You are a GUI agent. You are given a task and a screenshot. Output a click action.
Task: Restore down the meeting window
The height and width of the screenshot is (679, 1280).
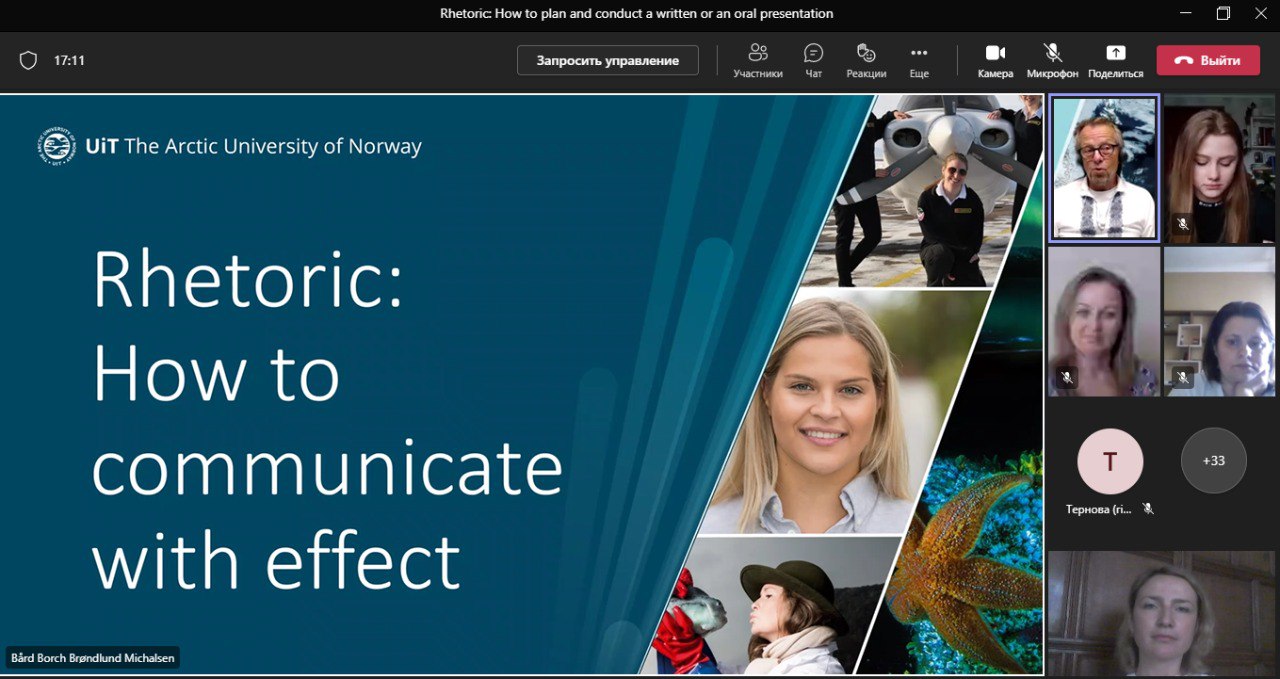[1223, 14]
